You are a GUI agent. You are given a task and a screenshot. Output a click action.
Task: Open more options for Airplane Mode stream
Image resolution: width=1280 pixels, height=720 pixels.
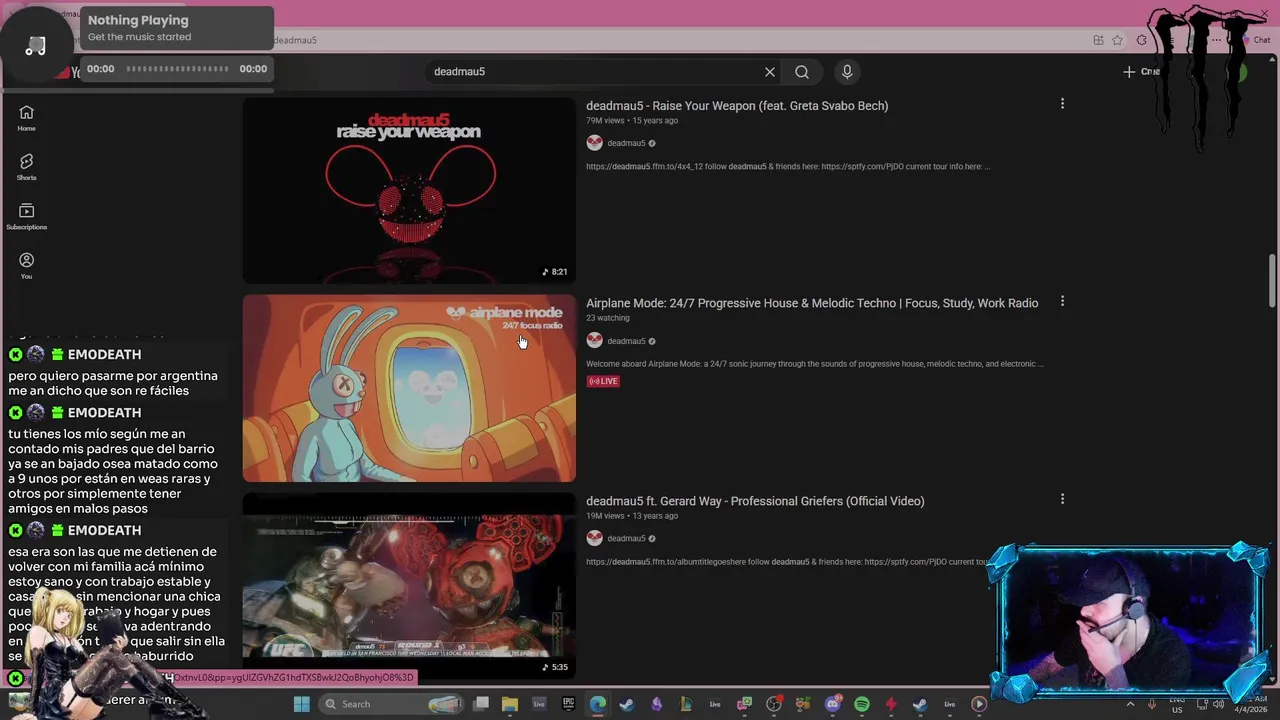[x=1062, y=301]
